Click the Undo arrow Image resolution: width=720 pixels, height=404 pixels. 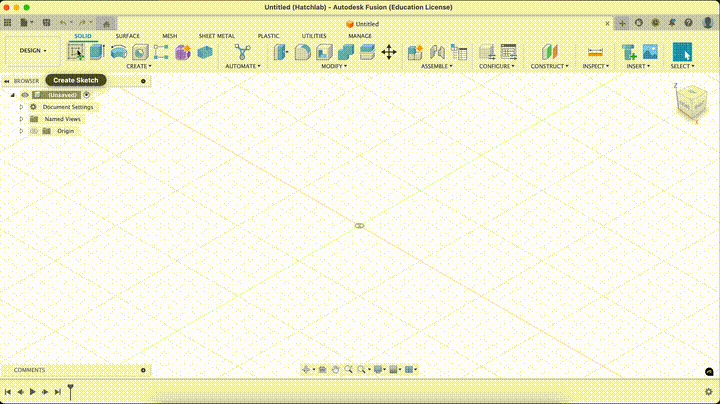63,22
